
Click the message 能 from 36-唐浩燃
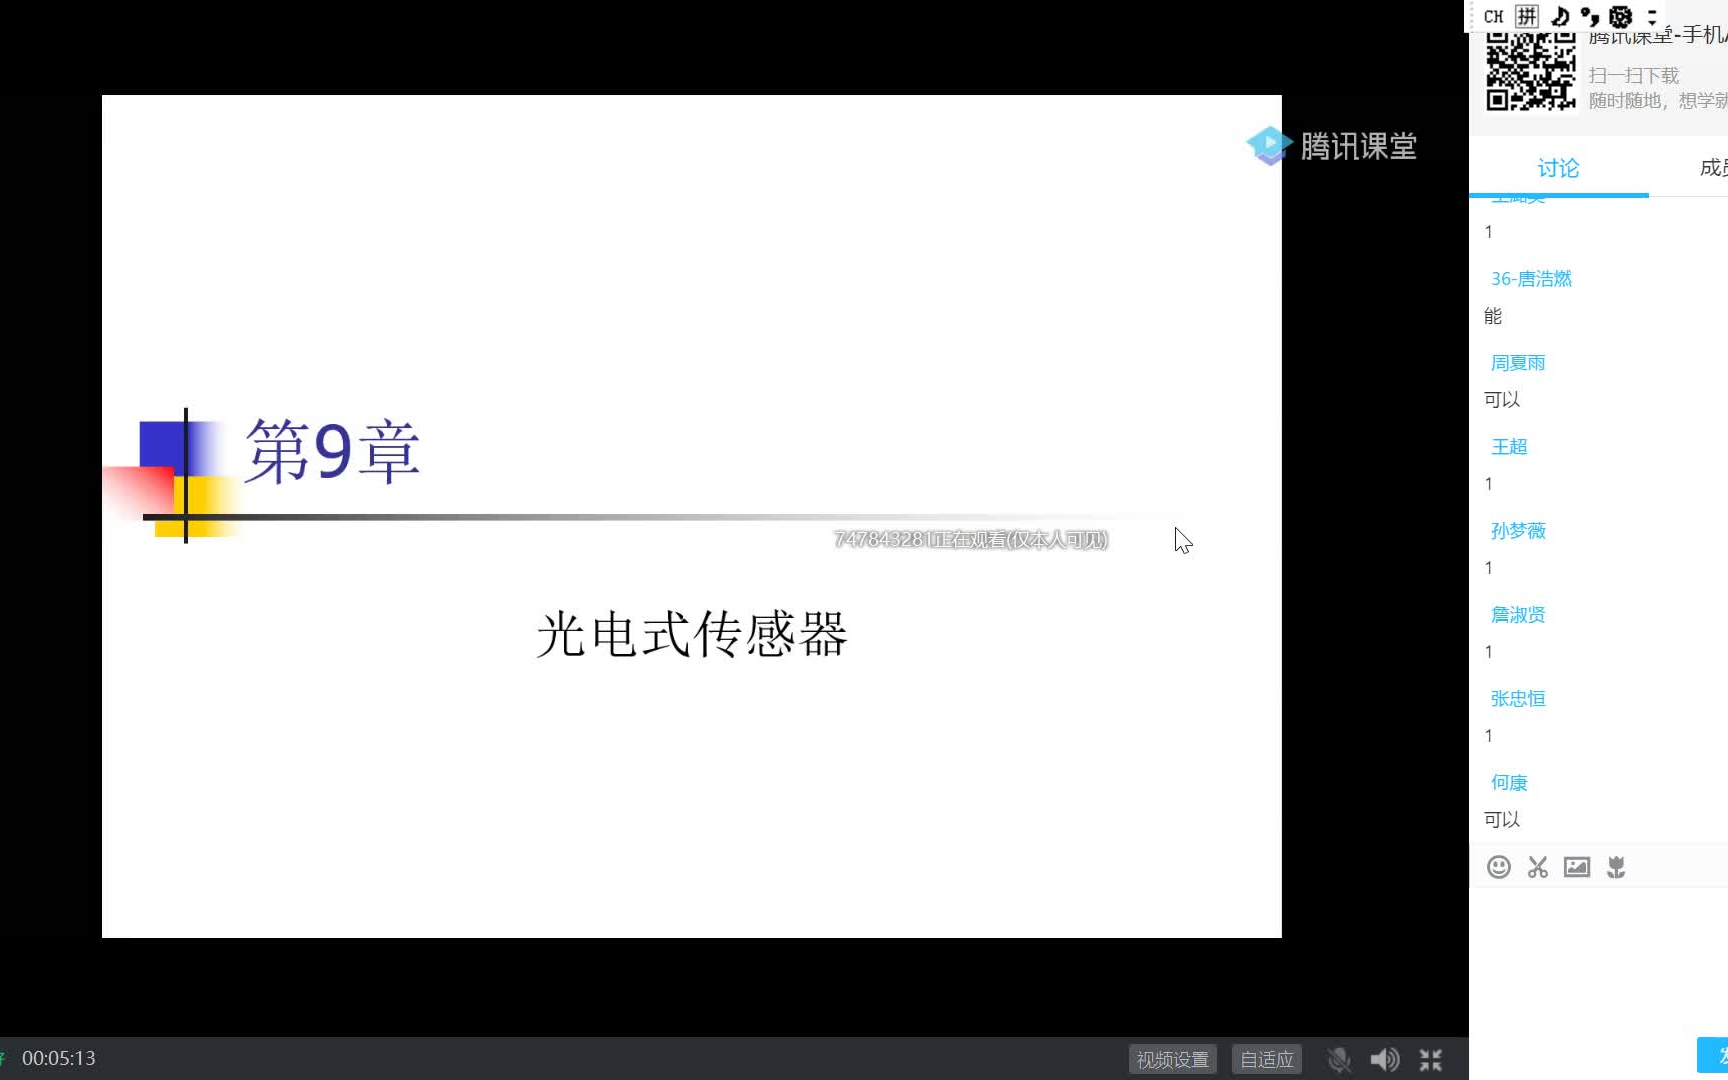click(x=1493, y=316)
